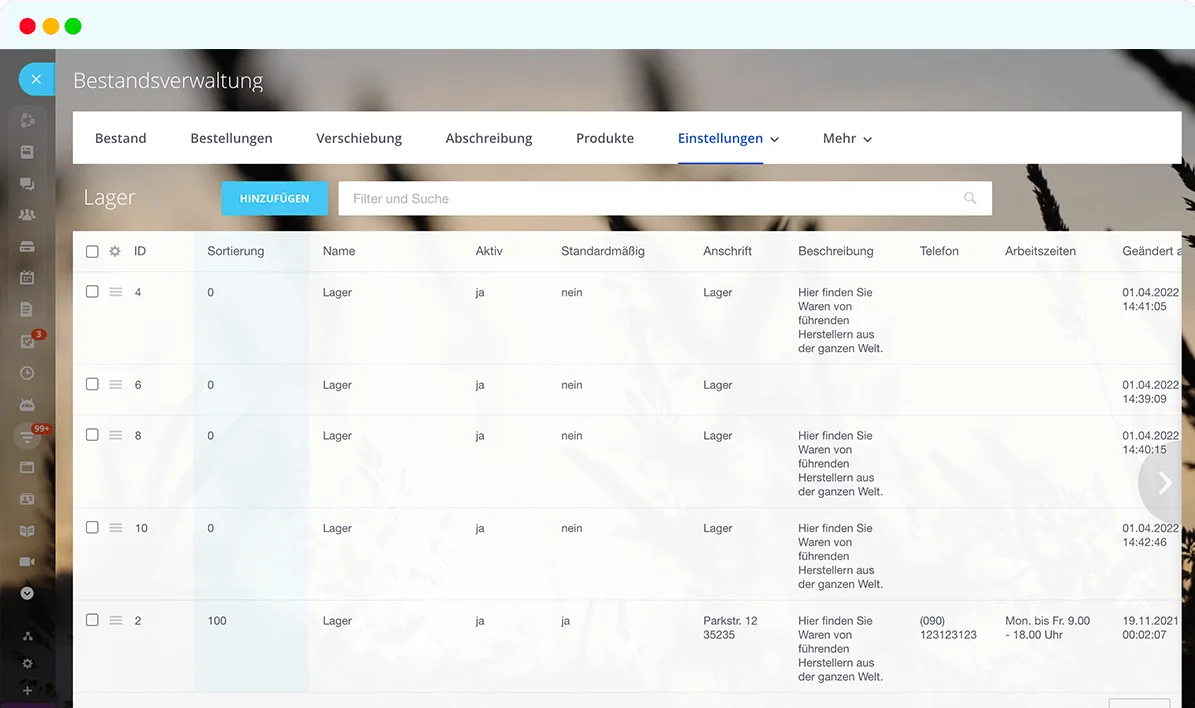Click the Parkstr. 12 35235 address cell

pyautogui.click(x=730, y=627)
